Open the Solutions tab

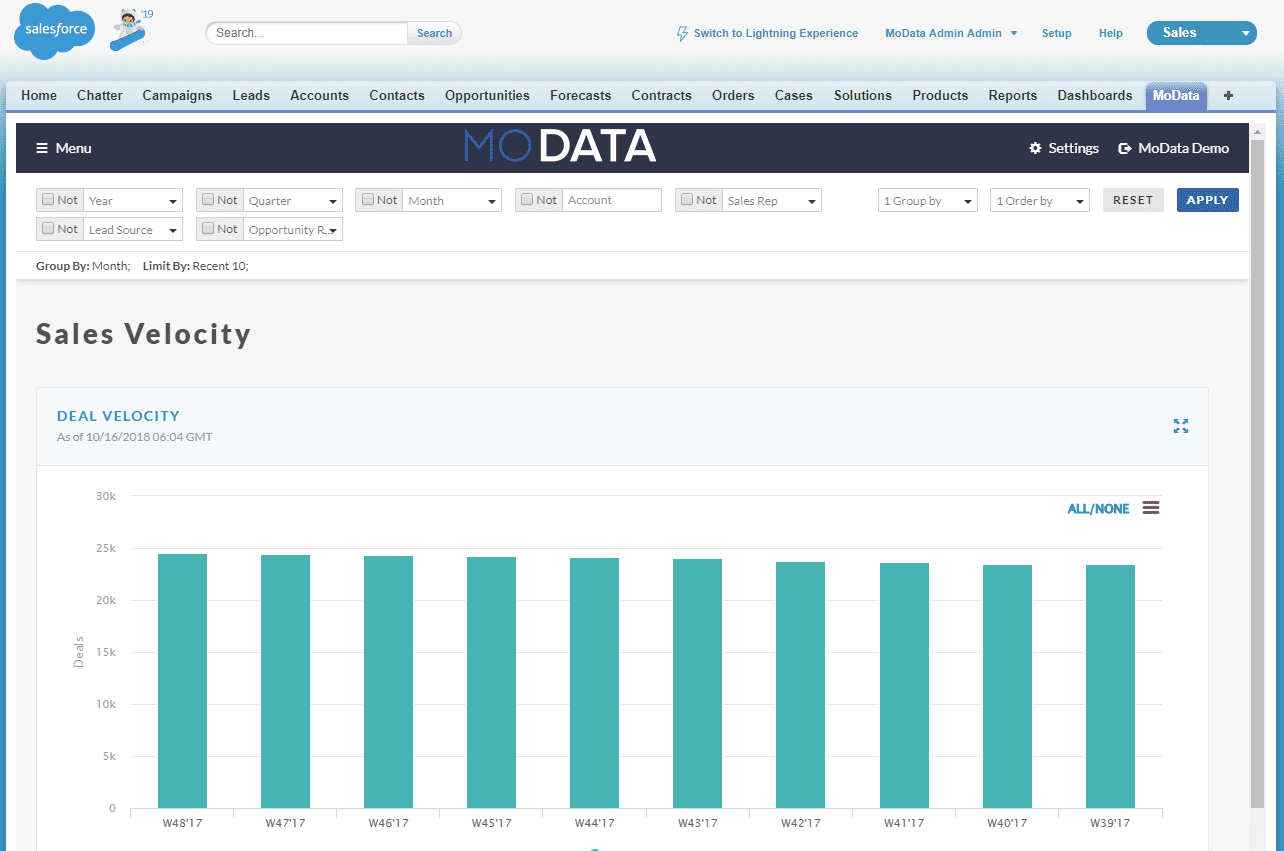tap(863, 96)
